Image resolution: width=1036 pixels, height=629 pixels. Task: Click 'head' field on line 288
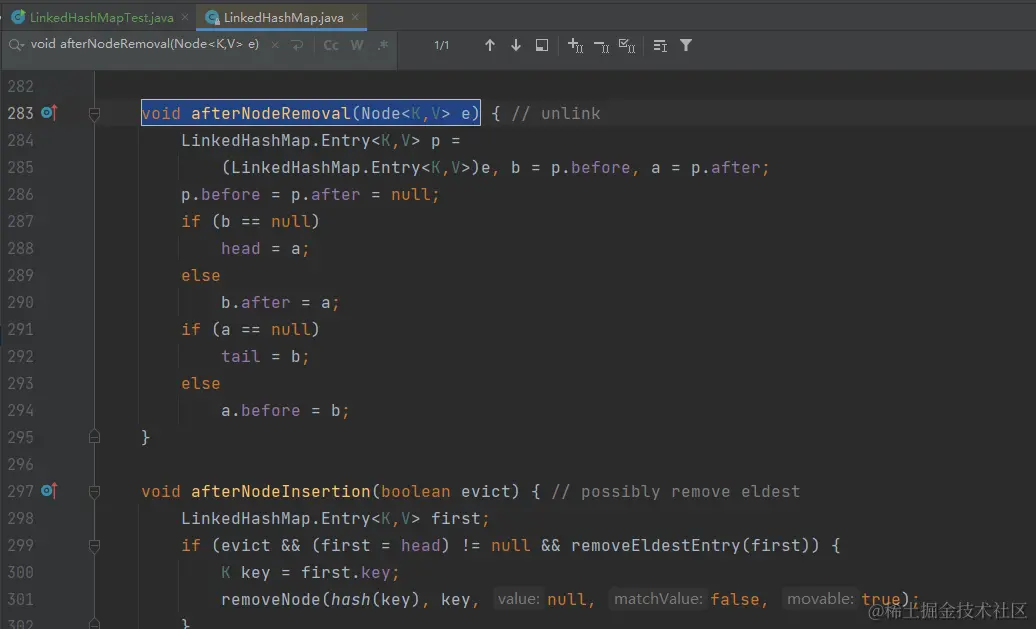pos(240,248)
